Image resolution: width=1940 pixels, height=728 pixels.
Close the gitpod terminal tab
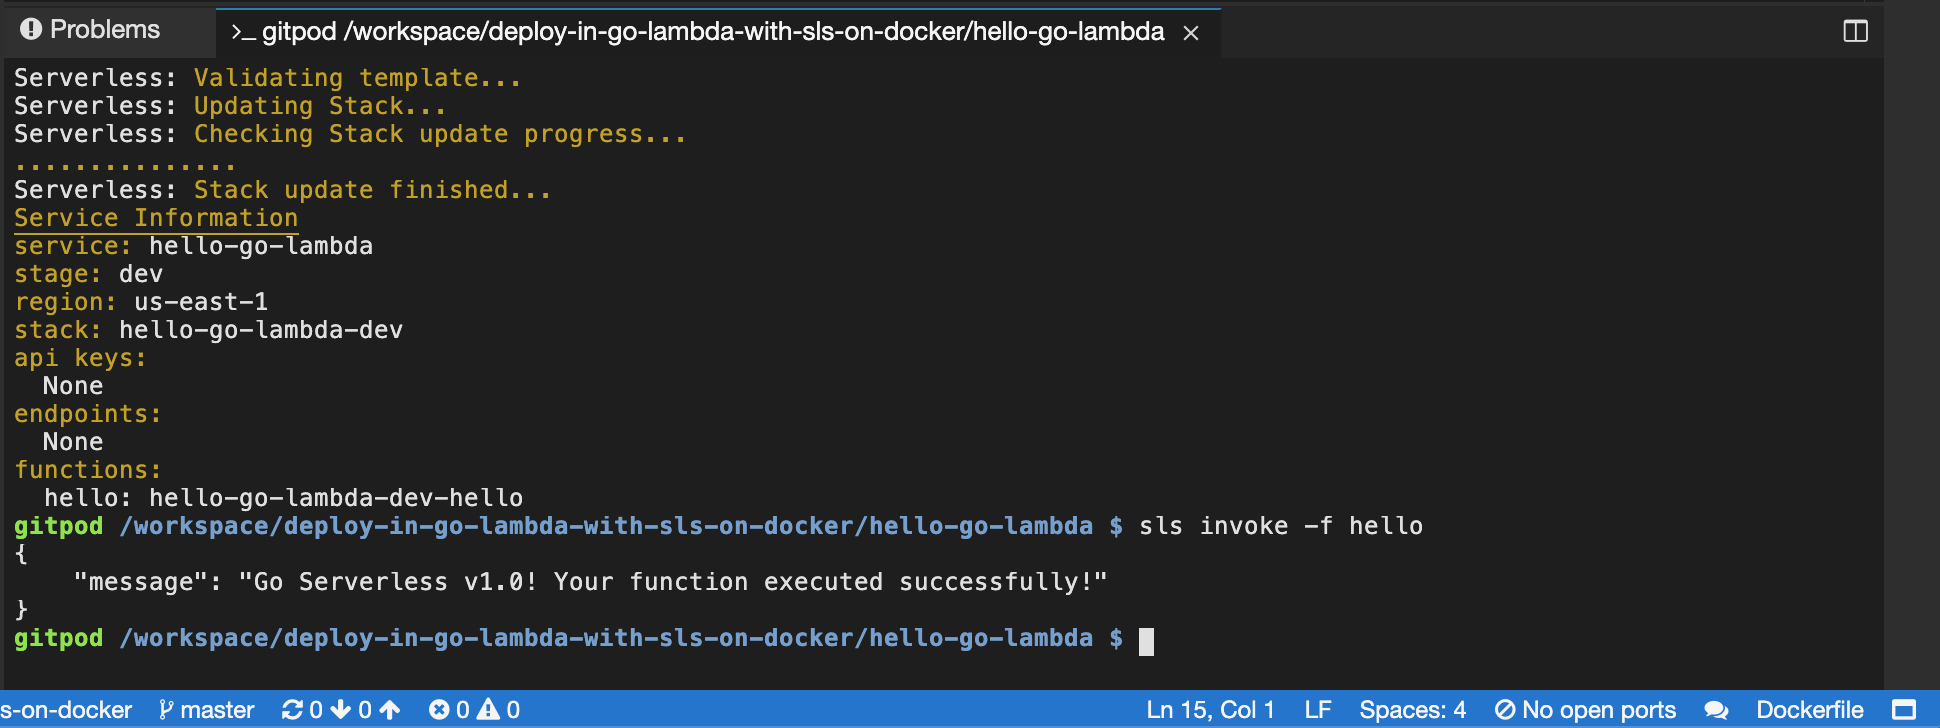(x=1191, y=33)
